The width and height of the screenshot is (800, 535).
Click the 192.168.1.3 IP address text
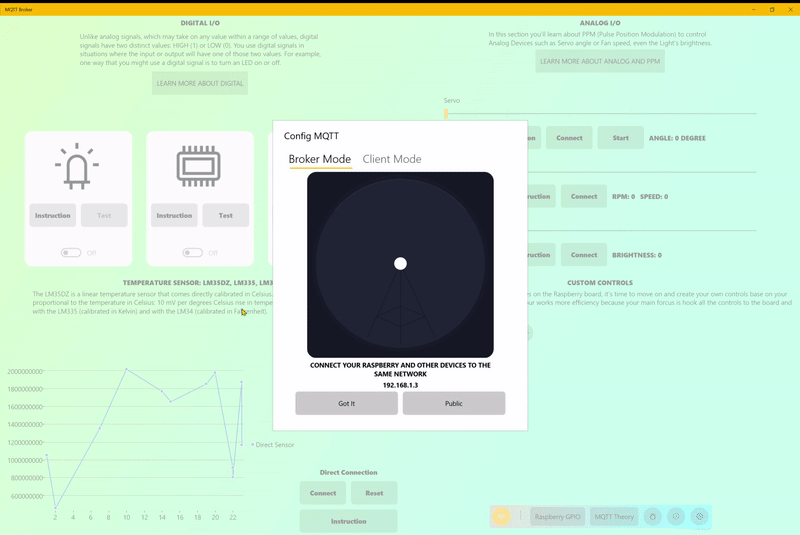pos(401,385)
